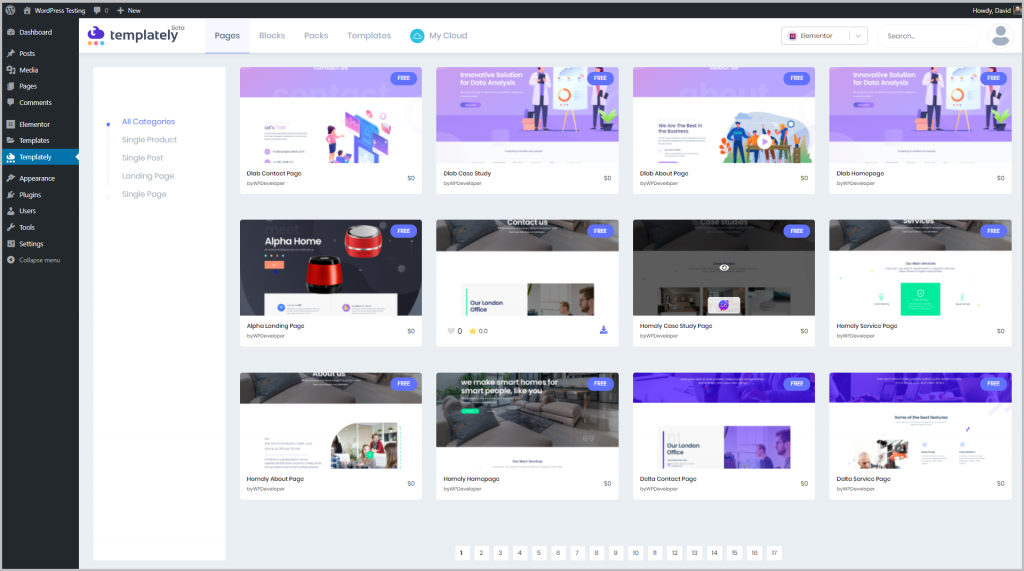Open the Delta Contact Page thumbnail
1024x571 pixels.
(724, 421)
